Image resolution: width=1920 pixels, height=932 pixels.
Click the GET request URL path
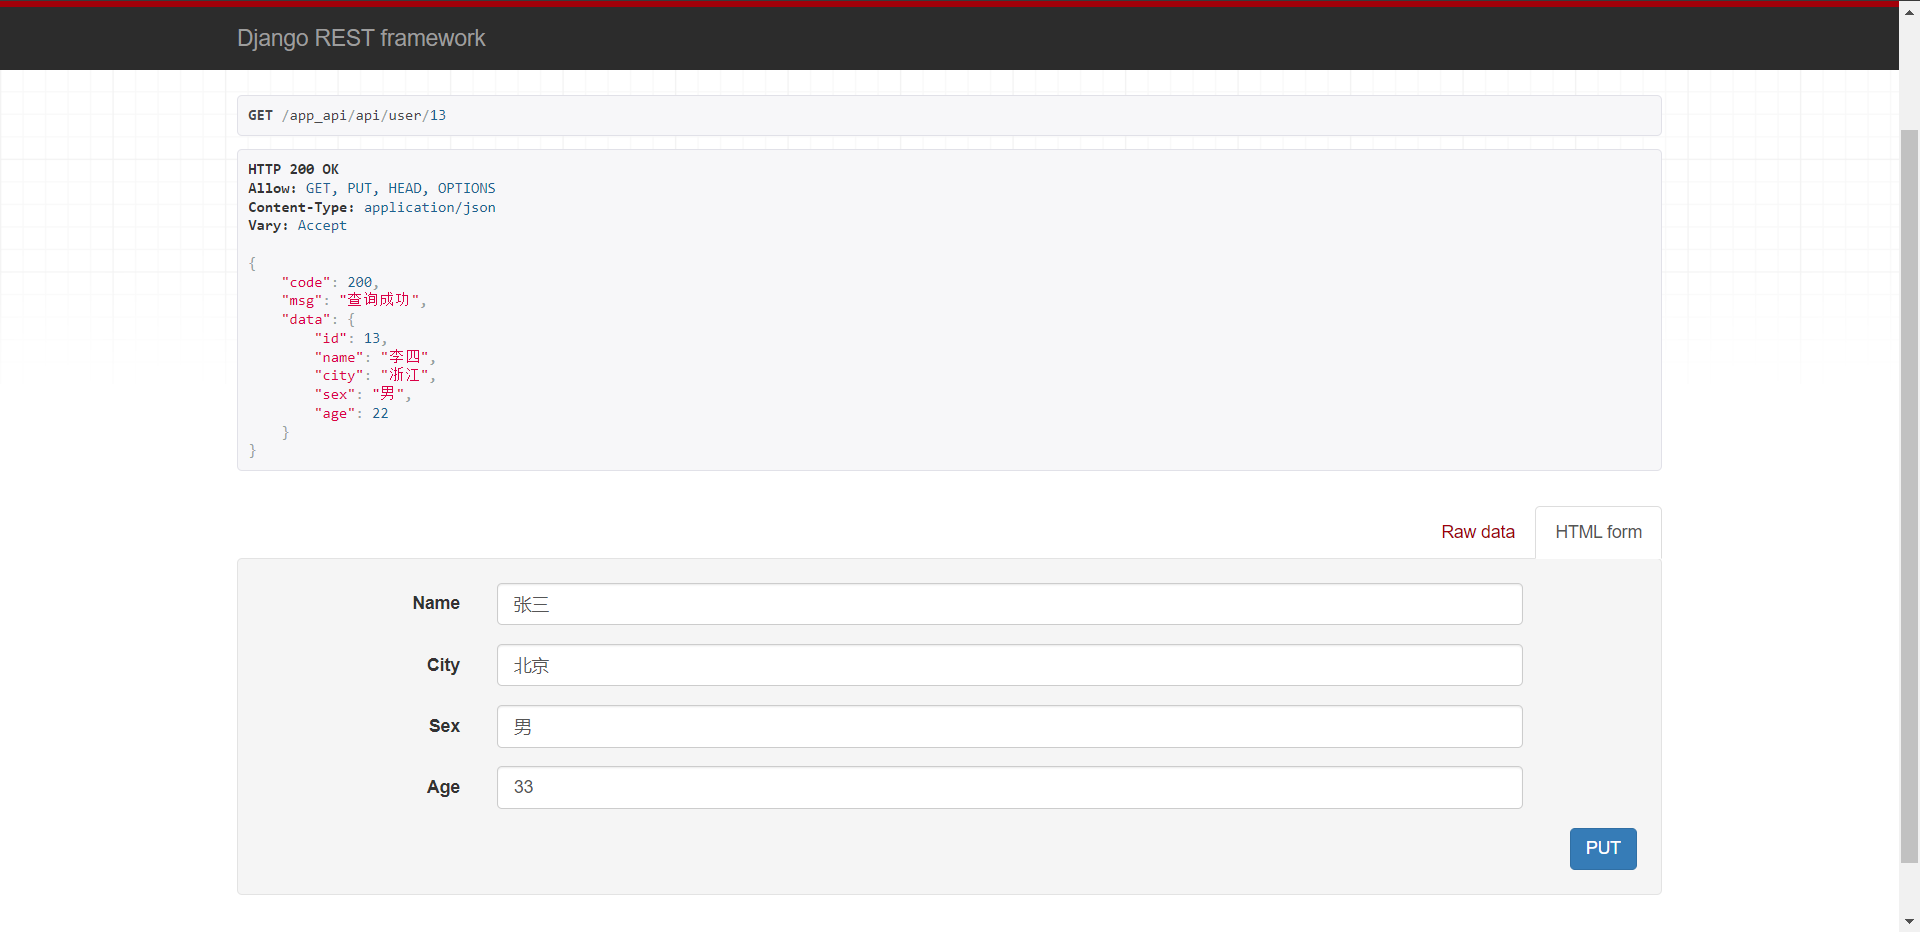tap(364, 116)
